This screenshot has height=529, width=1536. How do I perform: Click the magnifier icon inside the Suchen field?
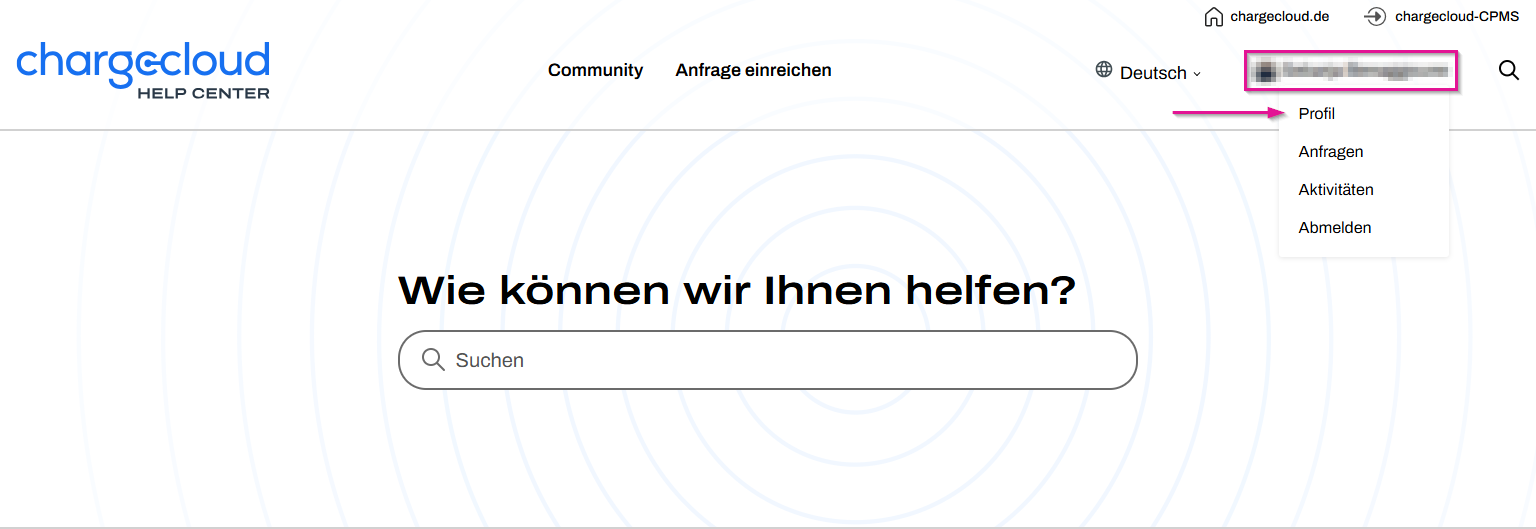click(433, 360)
